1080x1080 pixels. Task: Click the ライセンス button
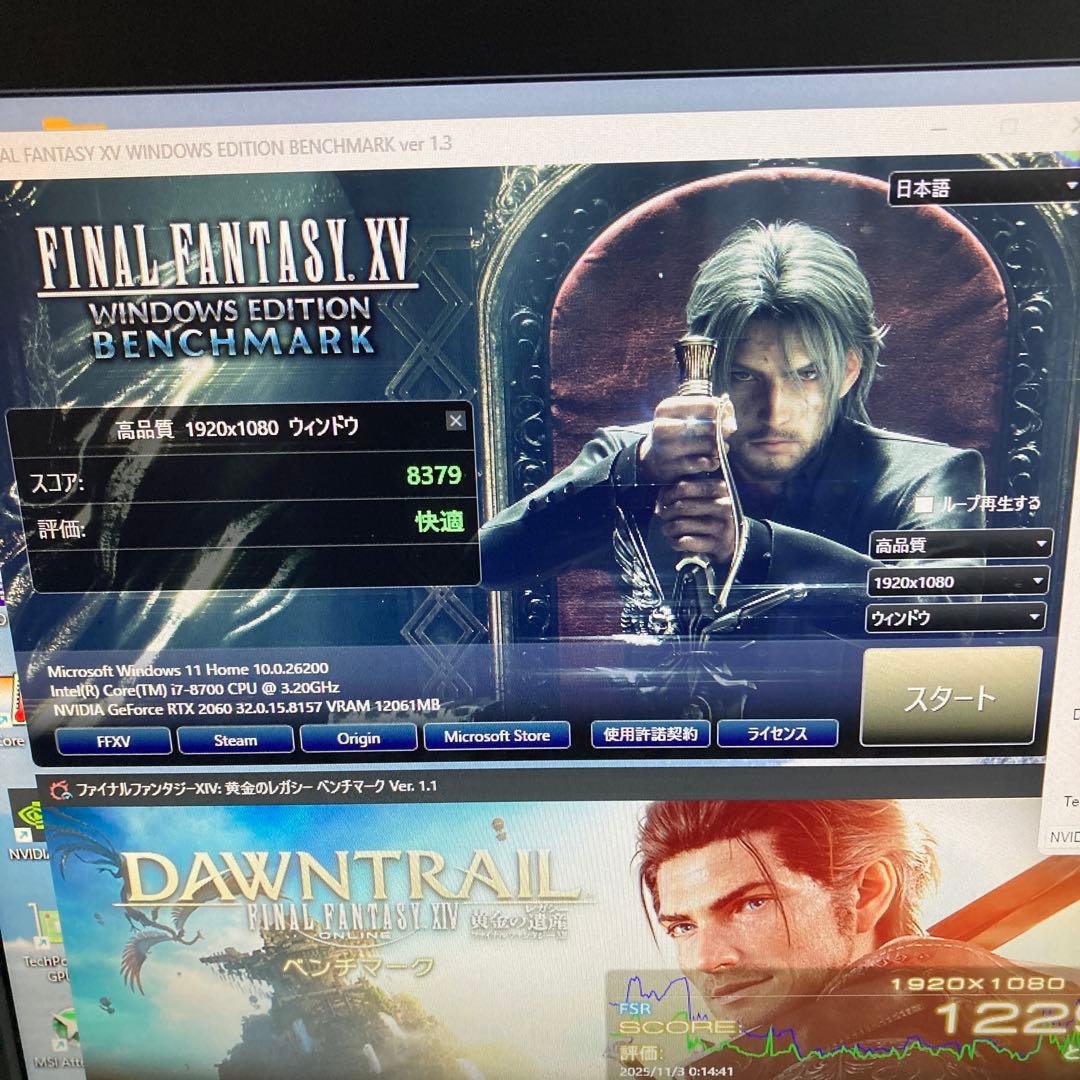pos(777,733)
